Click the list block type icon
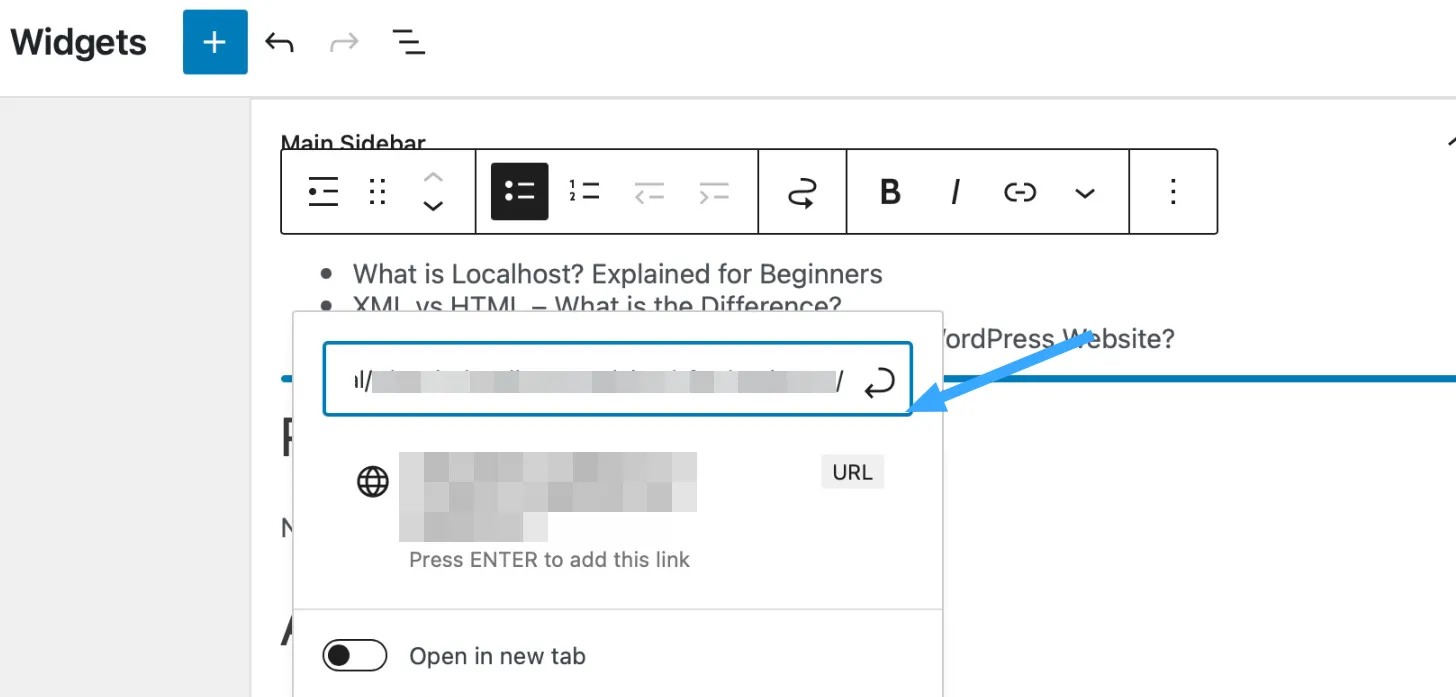 point(323,191)
